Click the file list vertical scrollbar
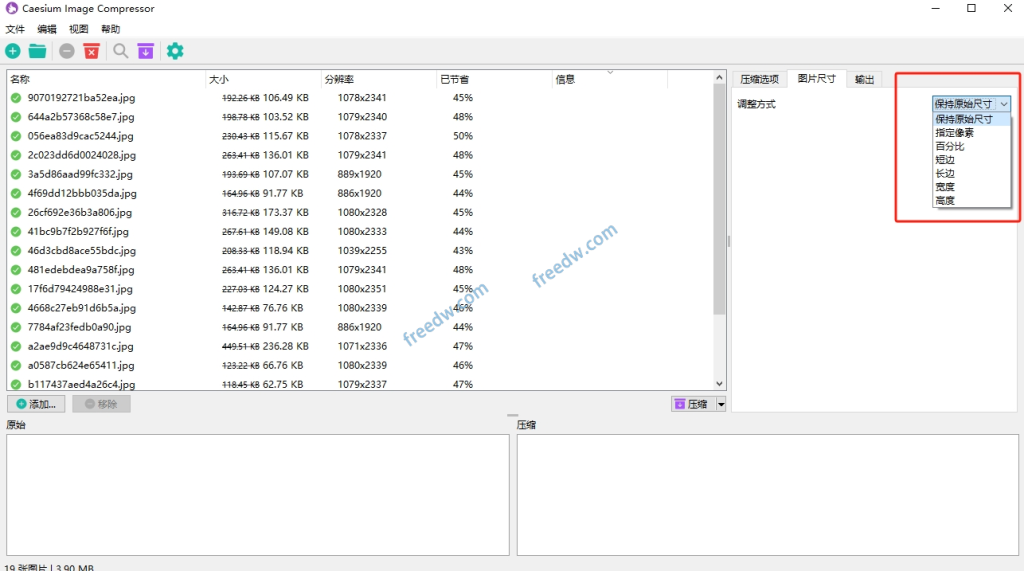Screen dimensions: 1024x571 pyautogui.click(x=719, y=200)
